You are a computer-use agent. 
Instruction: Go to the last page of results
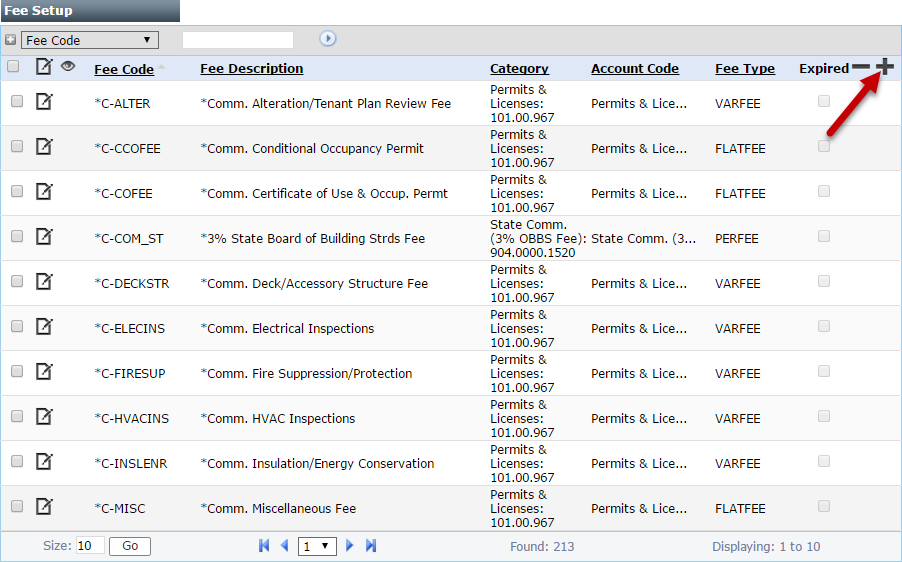(371, 546)
